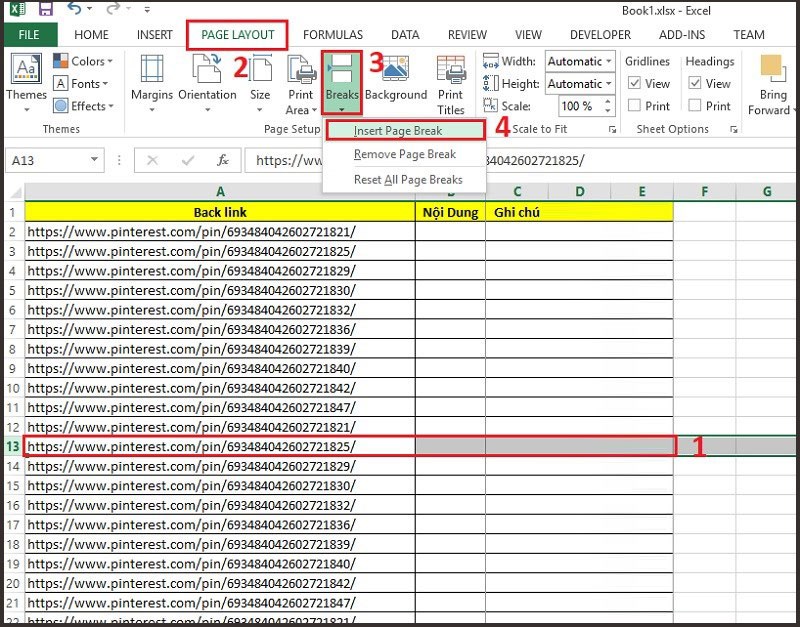This screenshot has width=800, height=627.
Task: Toggle Gridlines View checkbox
Action: [634, 83]
